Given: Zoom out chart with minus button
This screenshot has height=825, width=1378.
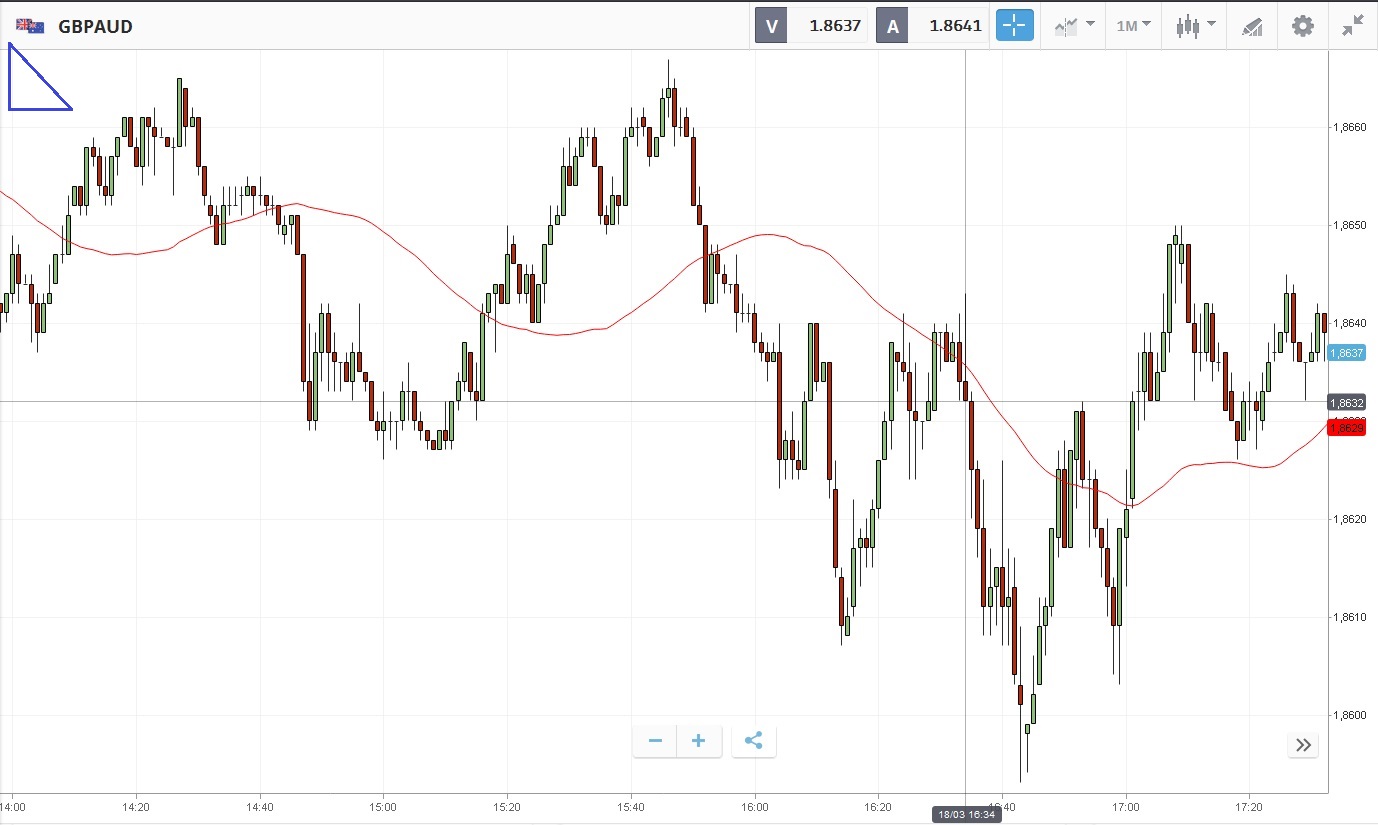Looking at the screenshot, I should pyautogui.click(x=655, y=741).
